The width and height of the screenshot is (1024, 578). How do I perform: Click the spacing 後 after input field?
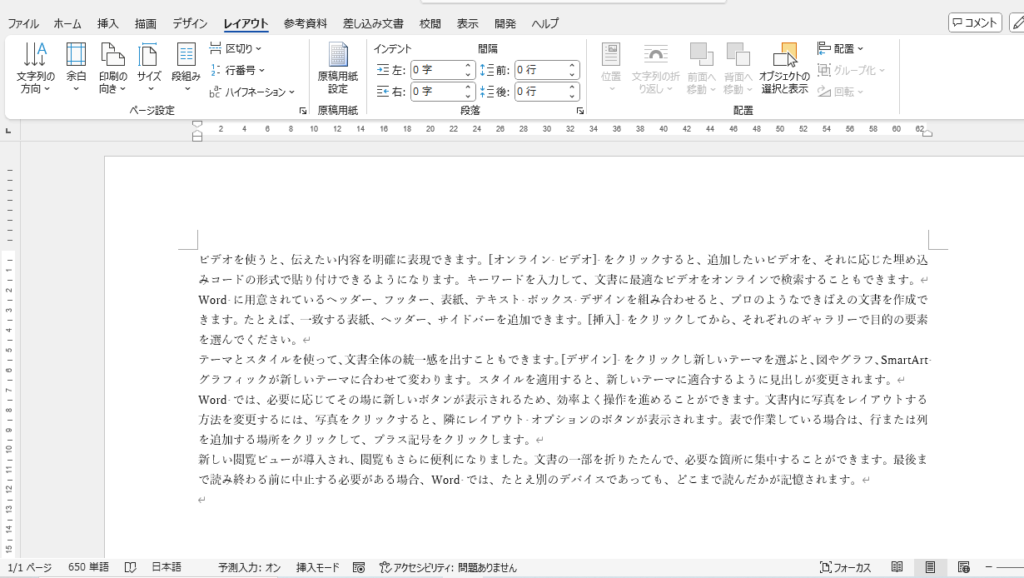(541, 91)
